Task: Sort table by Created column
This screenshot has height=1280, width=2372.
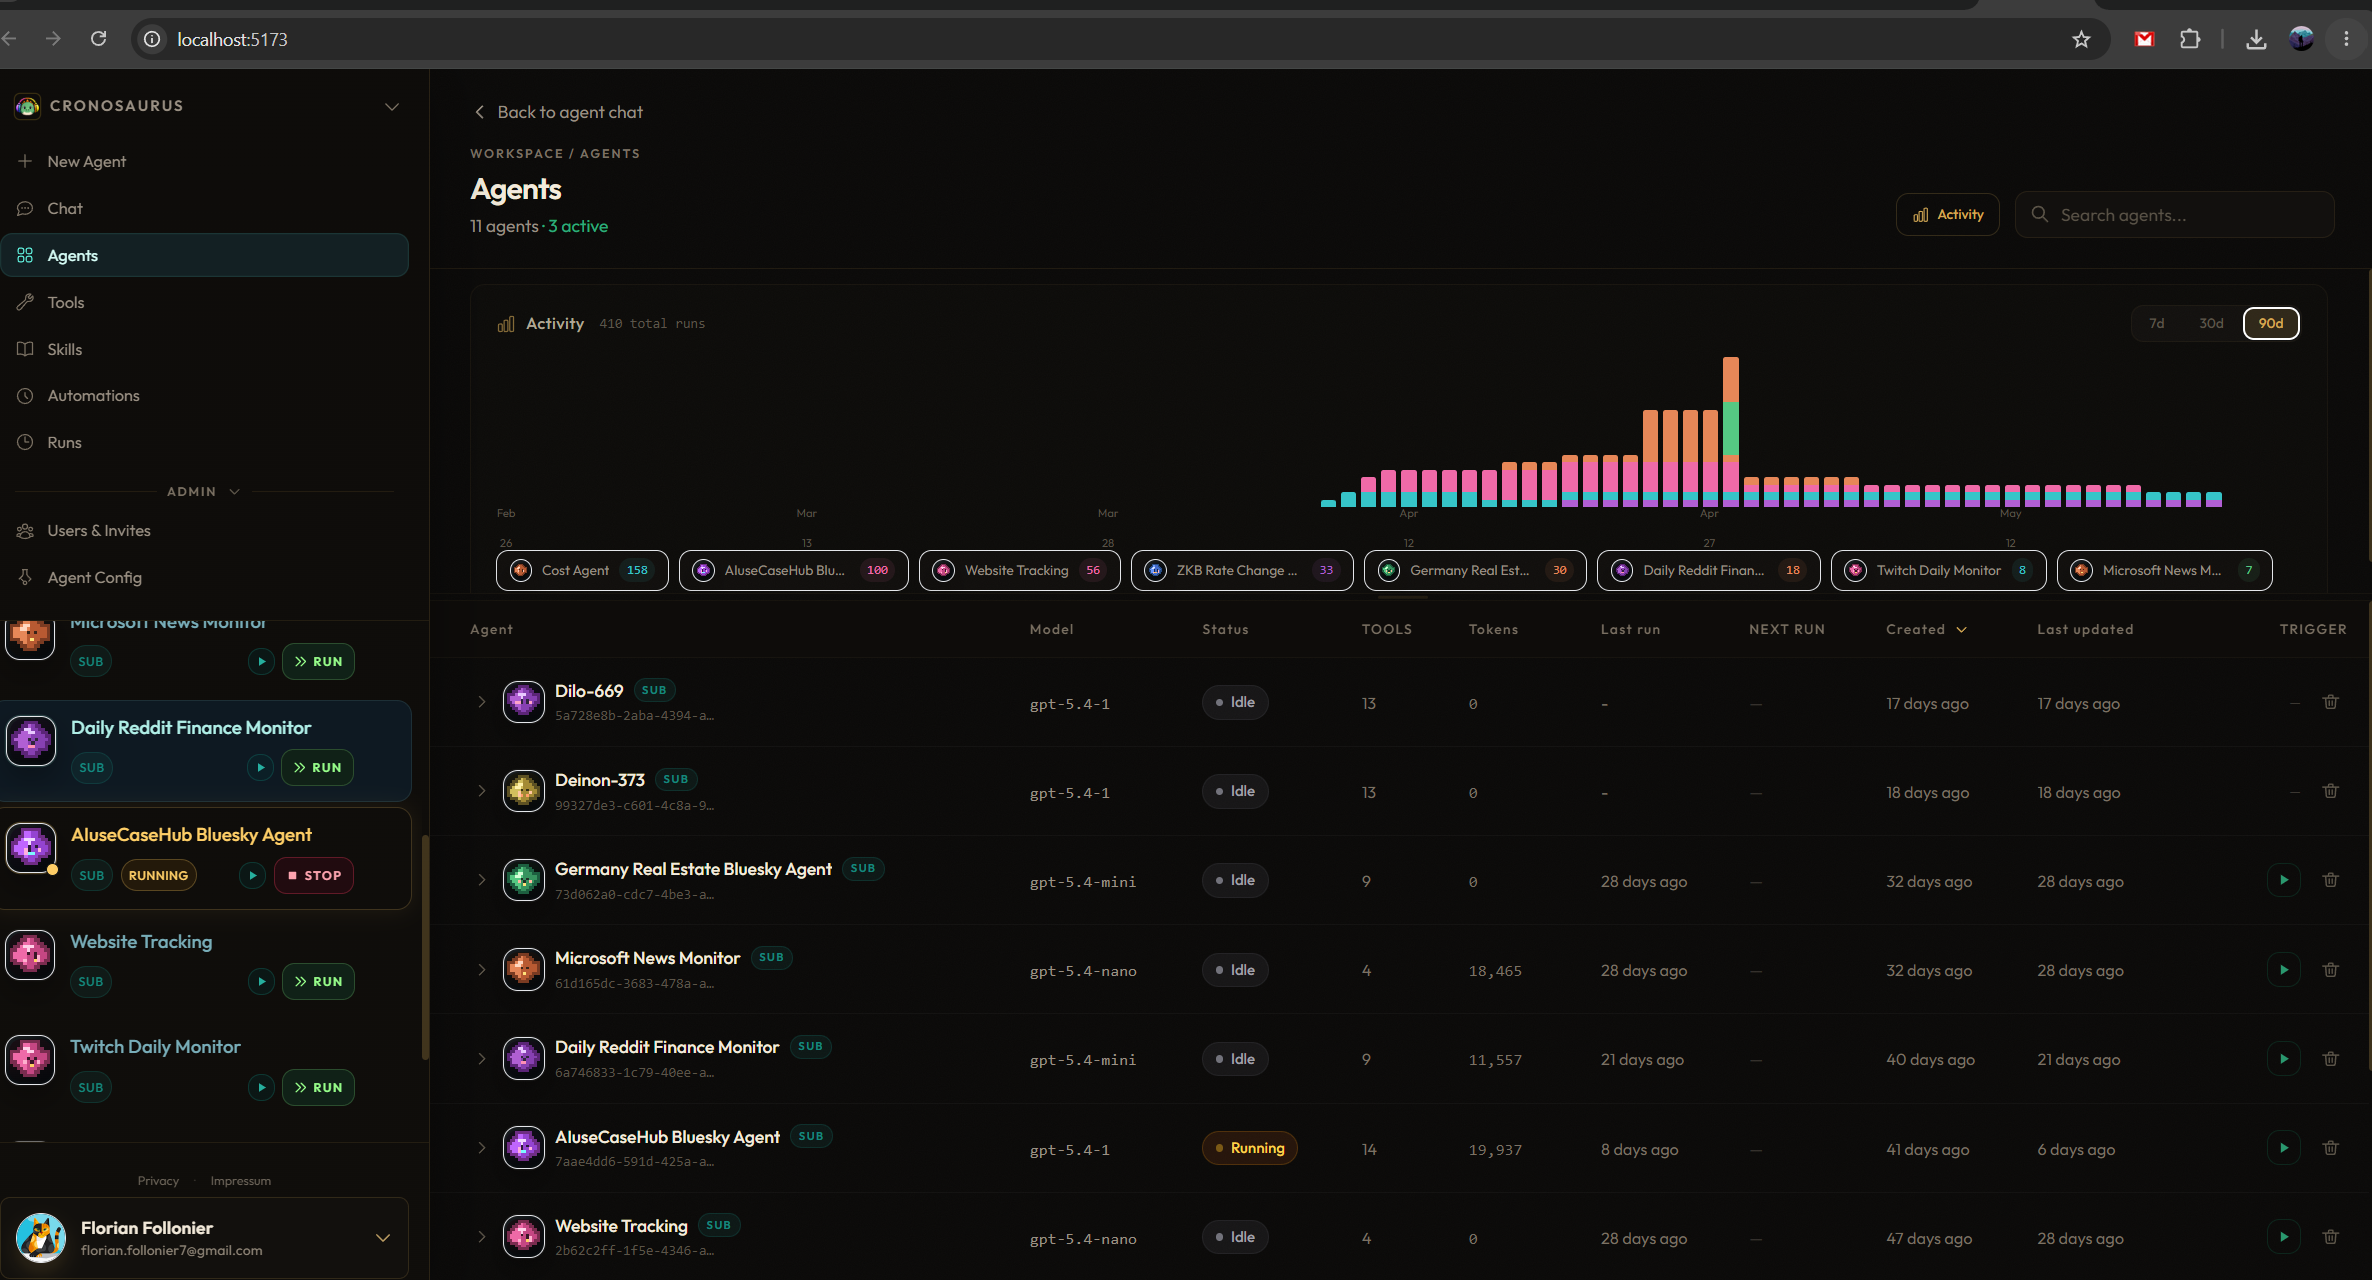Action: click(1926, 629)
